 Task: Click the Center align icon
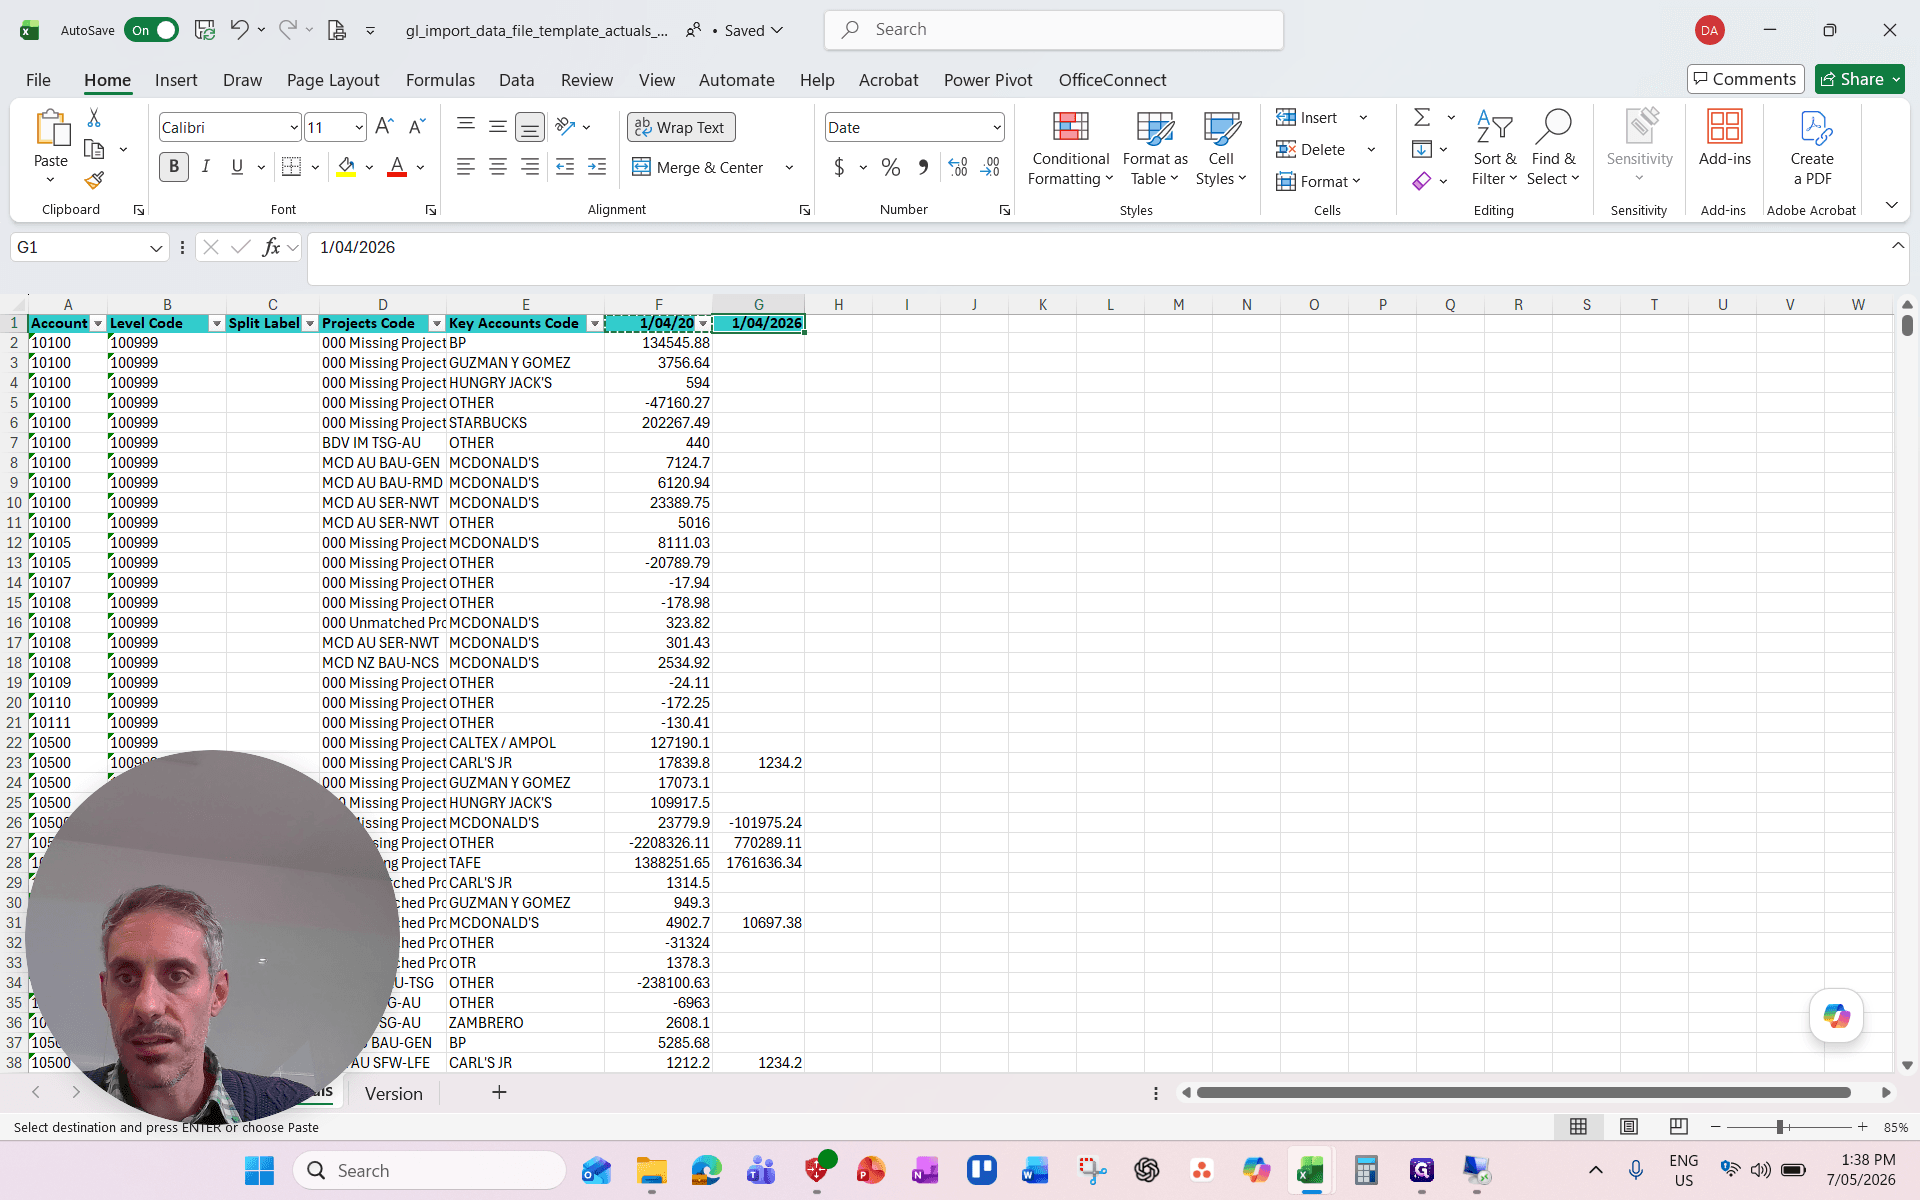[x=497, y=167]
